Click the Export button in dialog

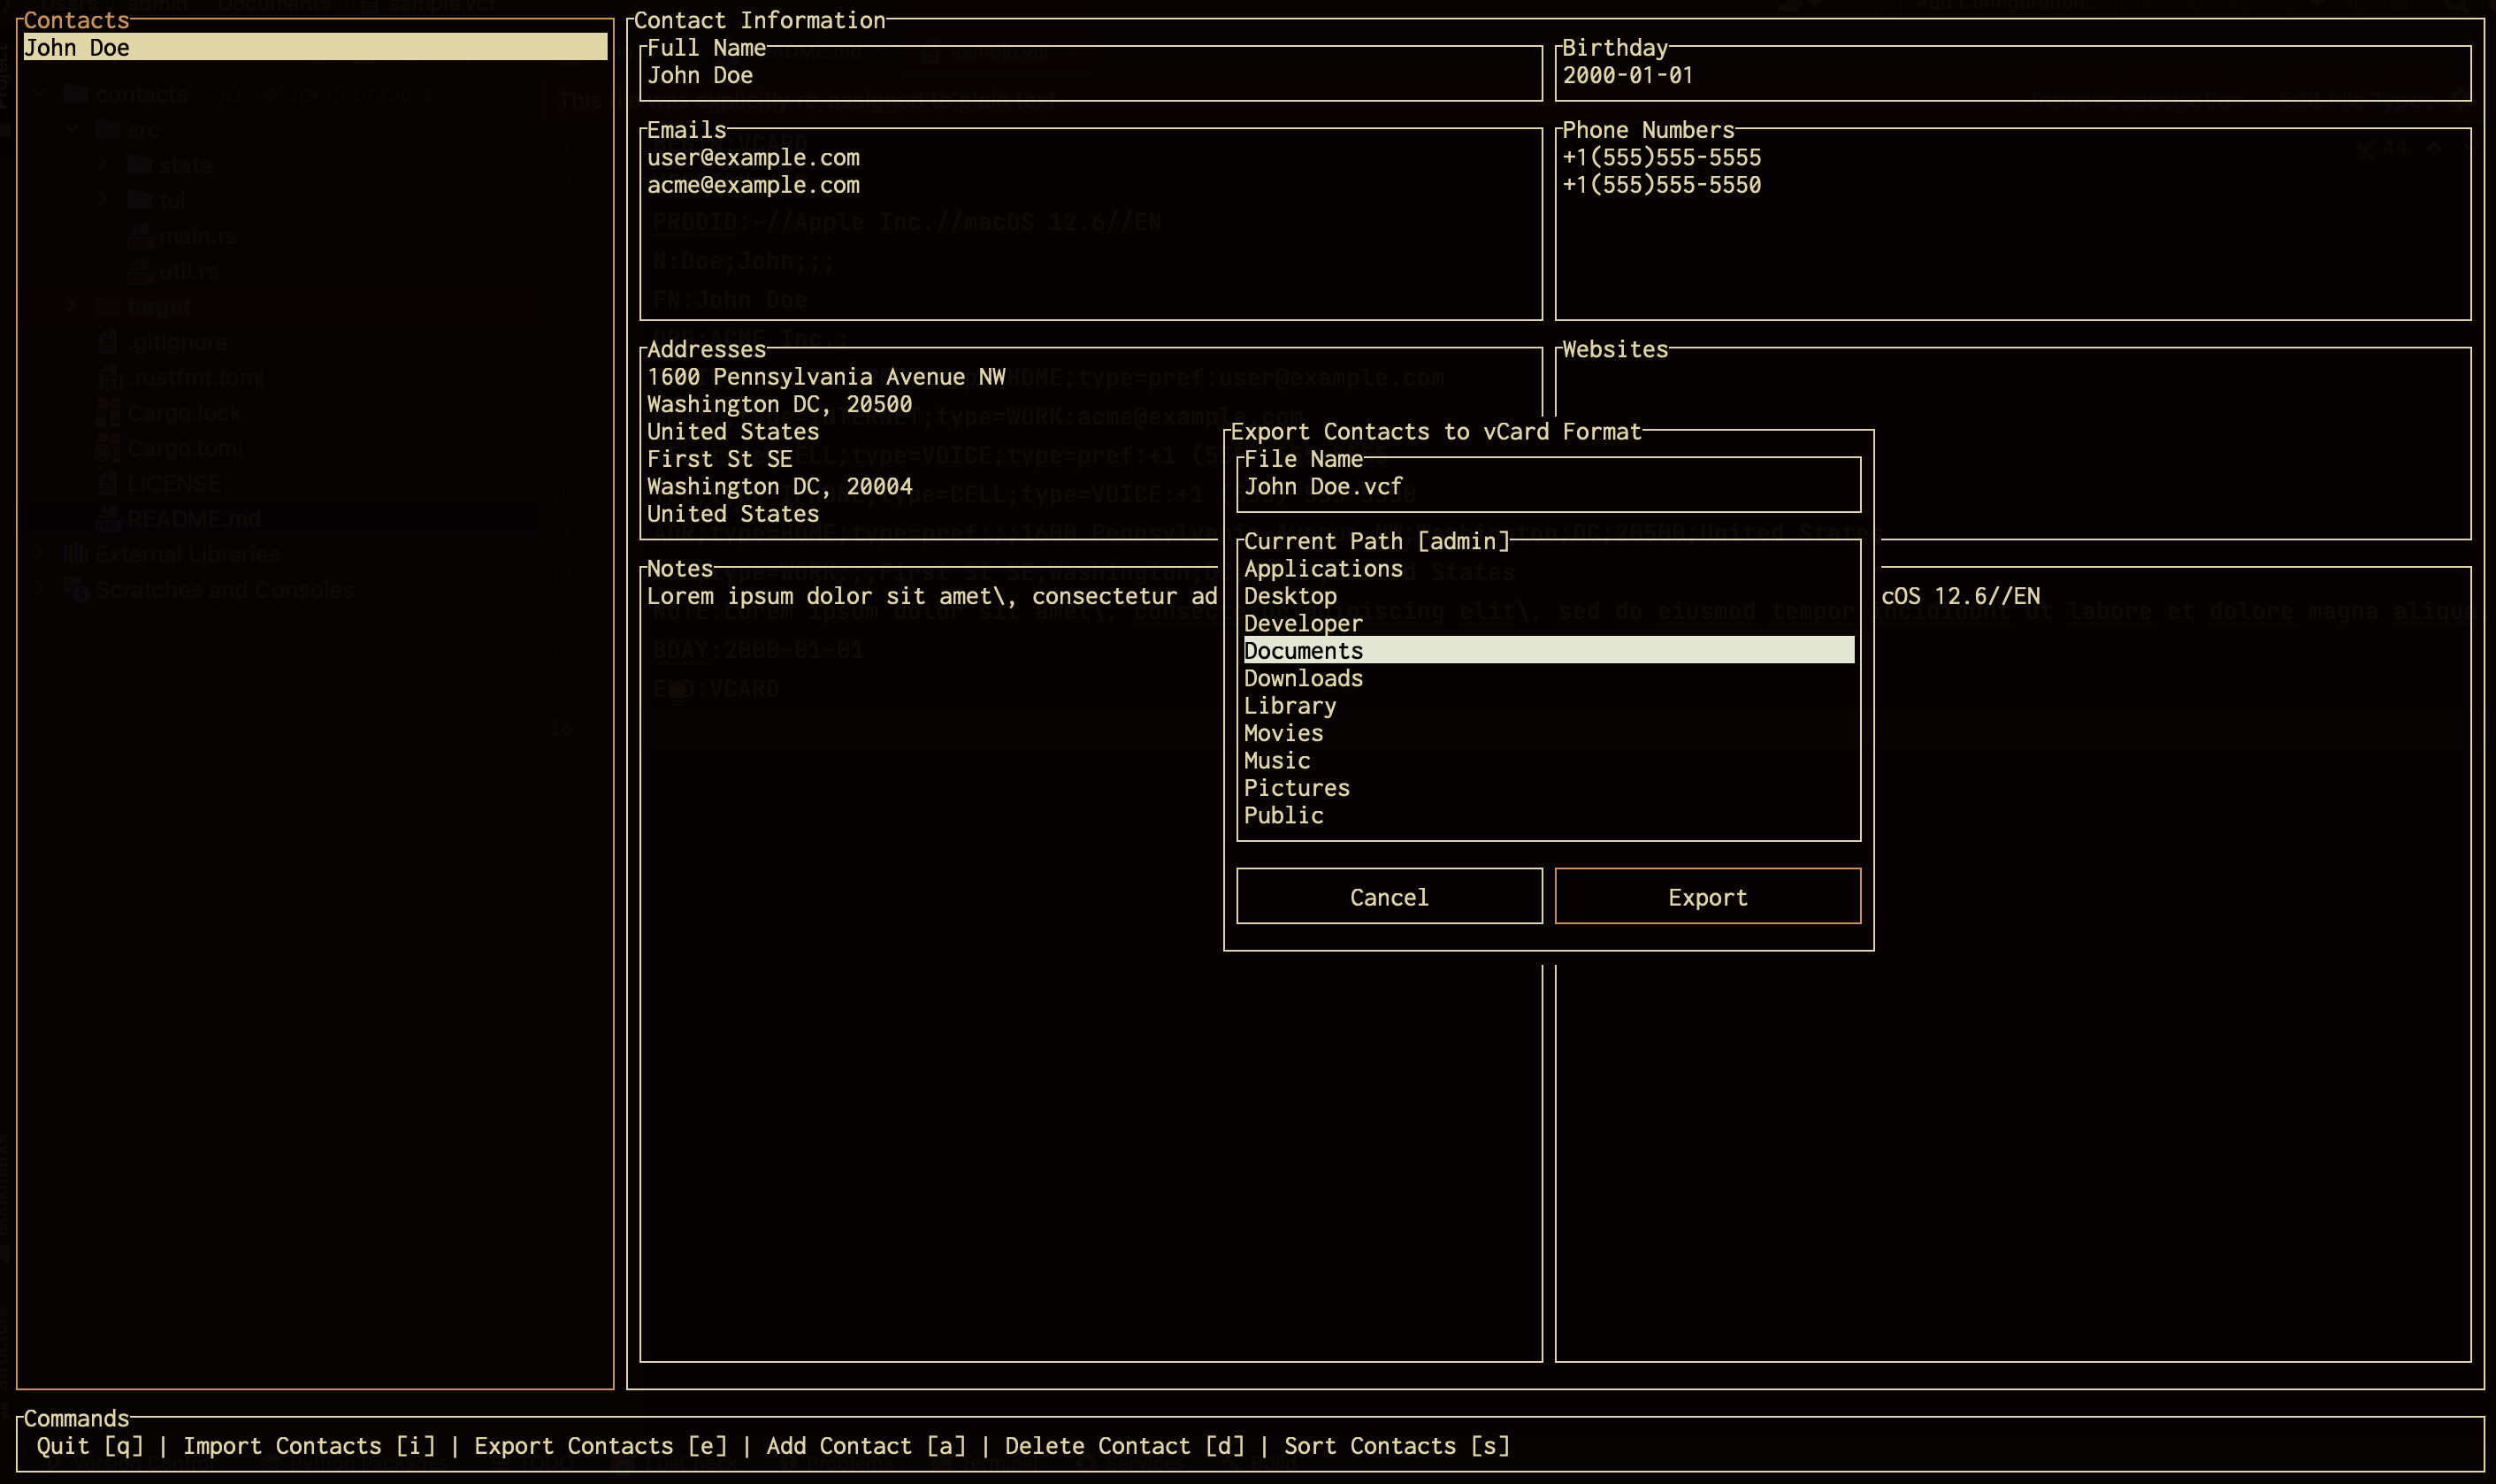tap(1707, 897)
